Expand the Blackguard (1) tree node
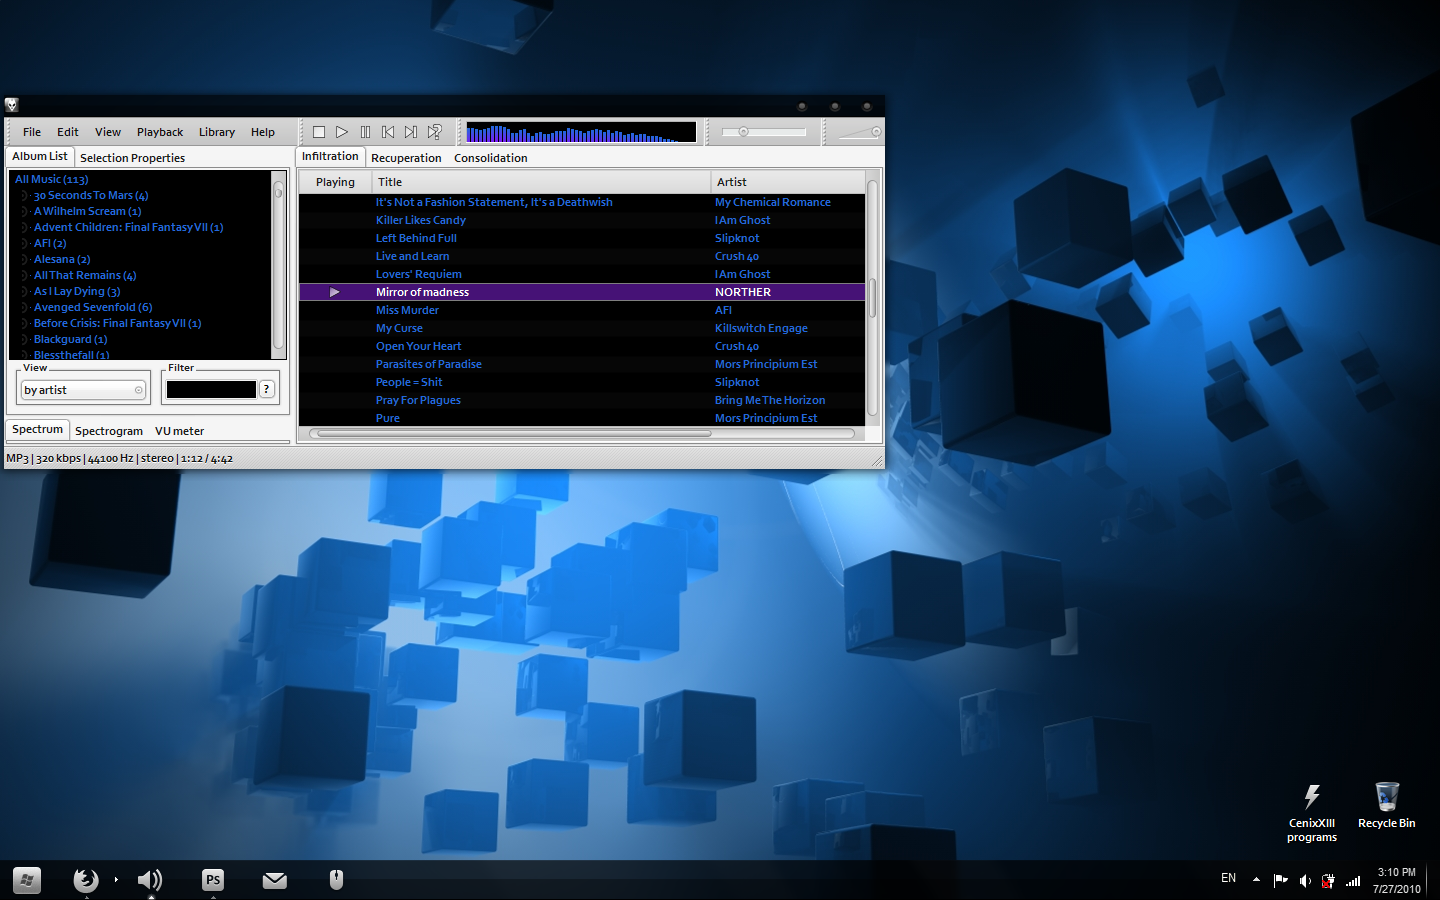Screen dimensions: 1440x900 pyautogui.click(x=25, y=340)
